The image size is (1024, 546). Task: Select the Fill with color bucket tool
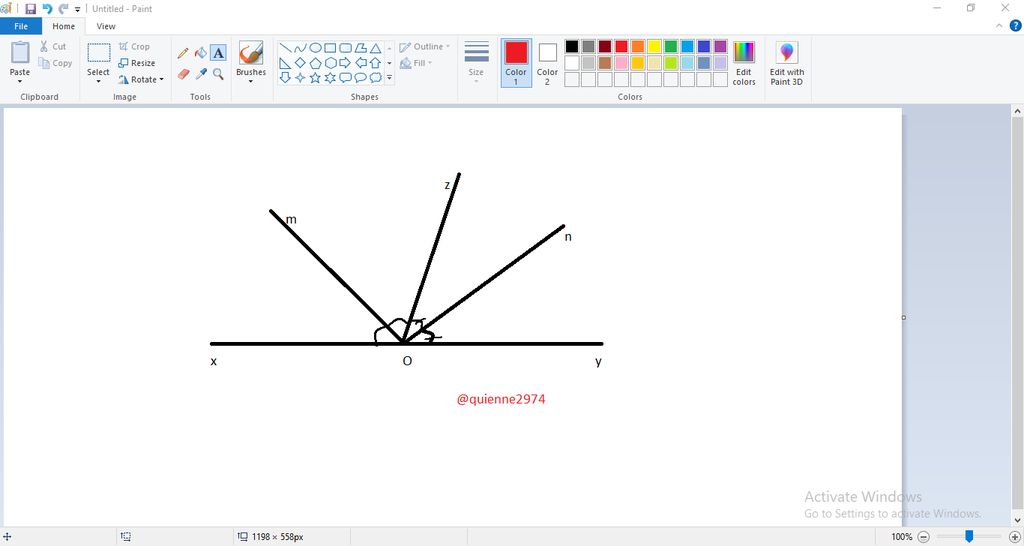(x=200, y=53)
